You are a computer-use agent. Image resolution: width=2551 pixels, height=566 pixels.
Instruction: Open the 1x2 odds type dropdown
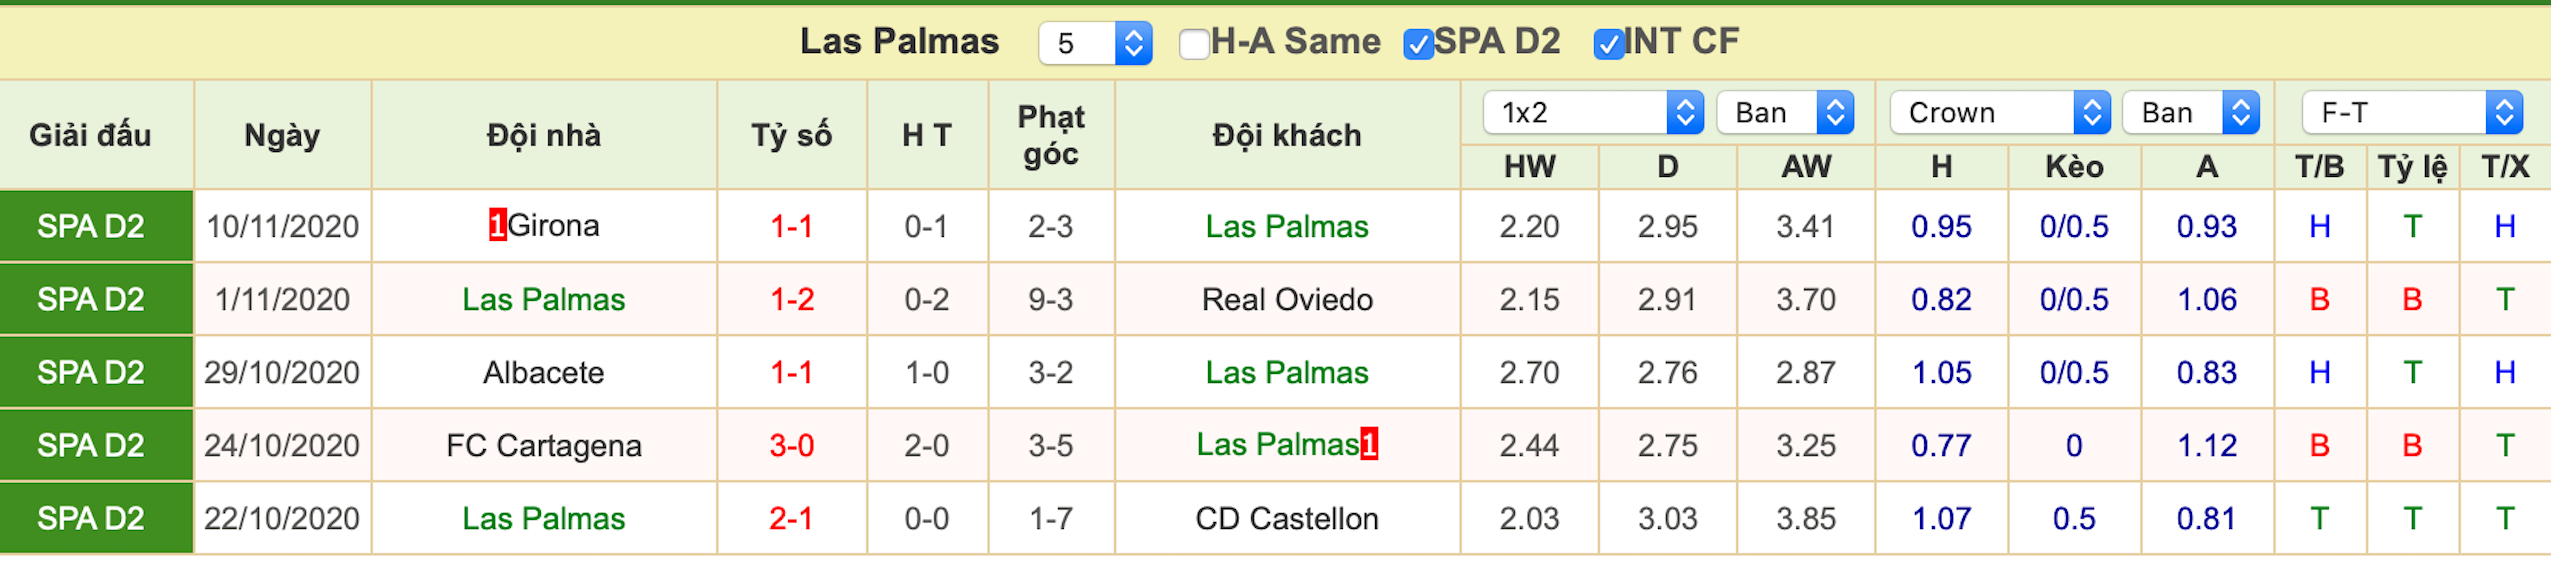click(x=1593, y=112)
